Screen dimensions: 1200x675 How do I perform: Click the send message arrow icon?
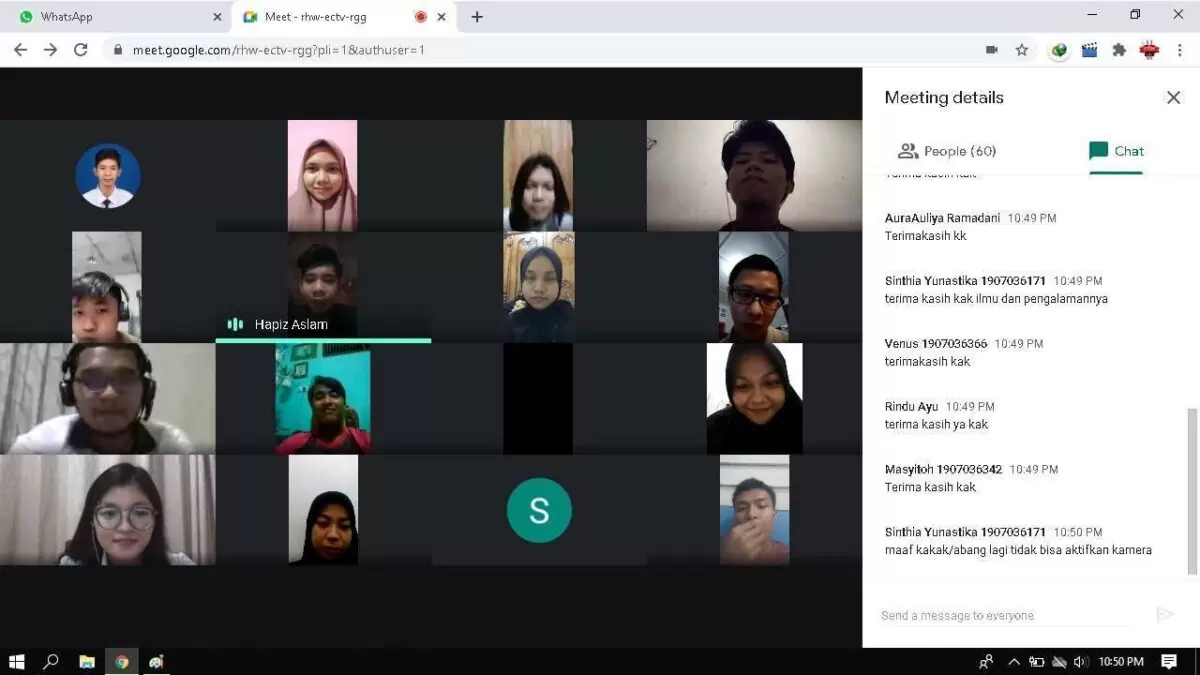click(1164, 614)
